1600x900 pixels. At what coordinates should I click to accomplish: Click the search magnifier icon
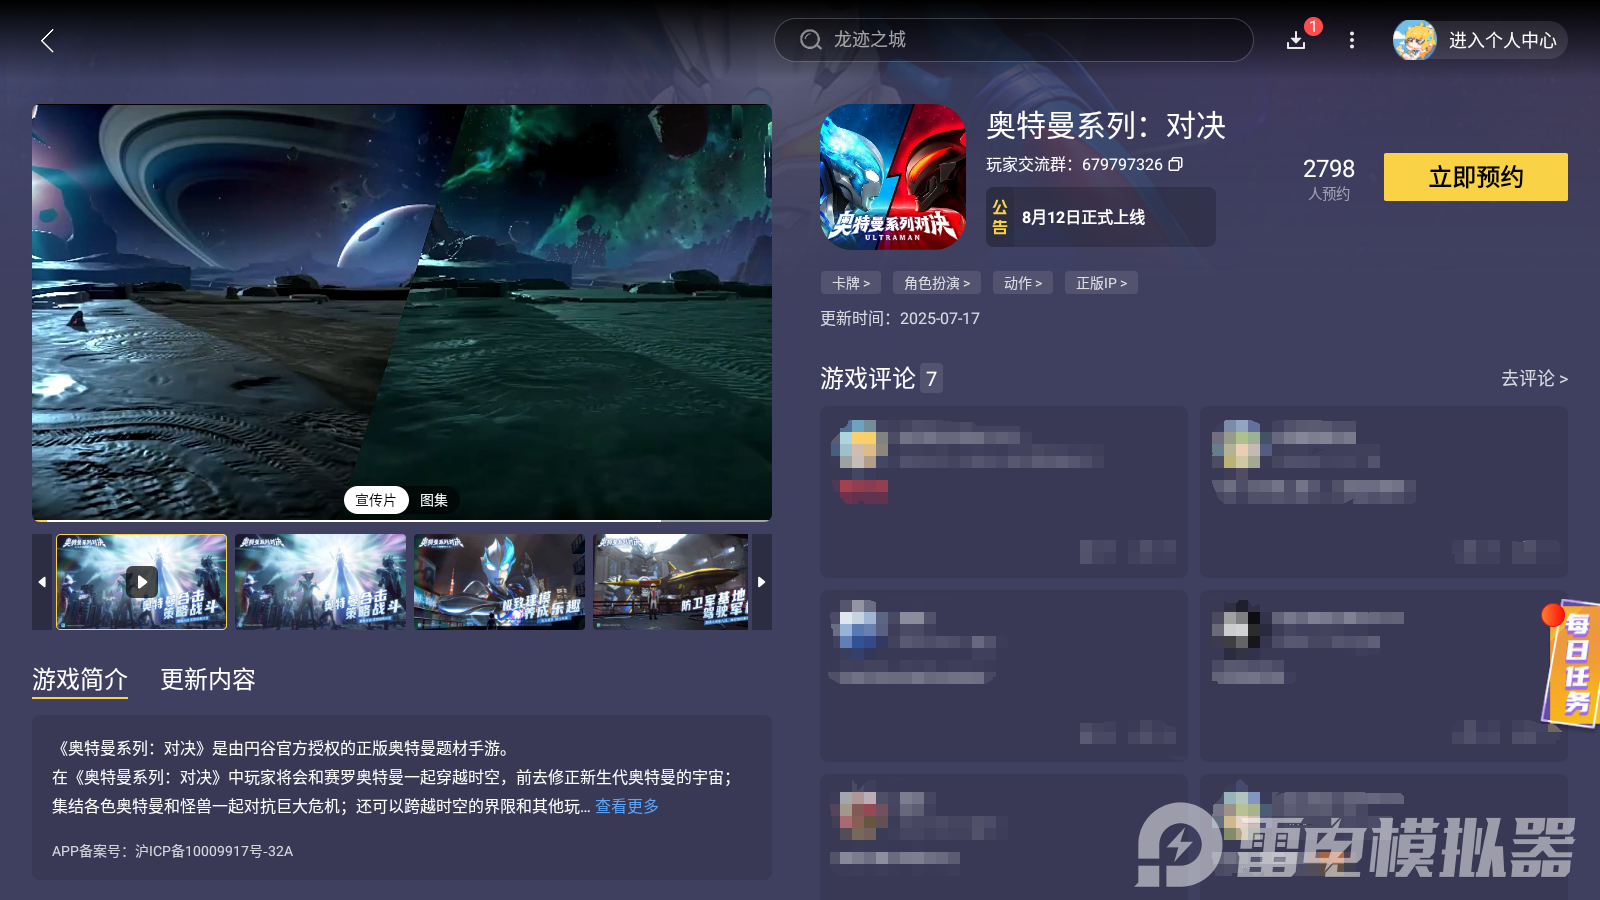(810, 40)
